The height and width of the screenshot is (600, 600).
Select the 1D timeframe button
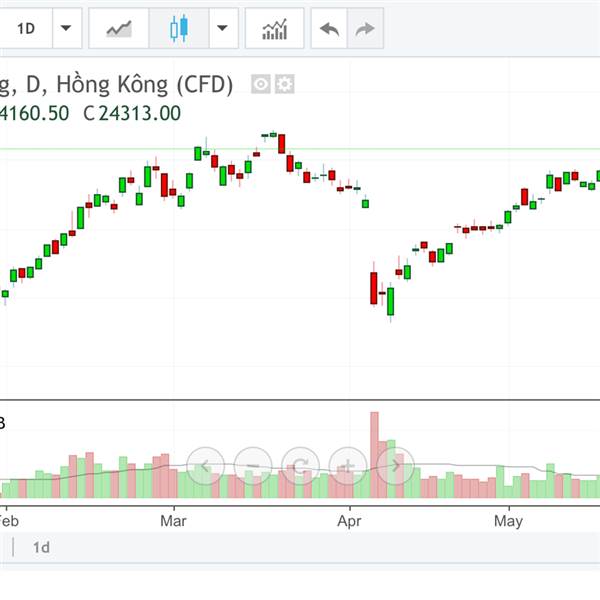(x=26, y=28)
